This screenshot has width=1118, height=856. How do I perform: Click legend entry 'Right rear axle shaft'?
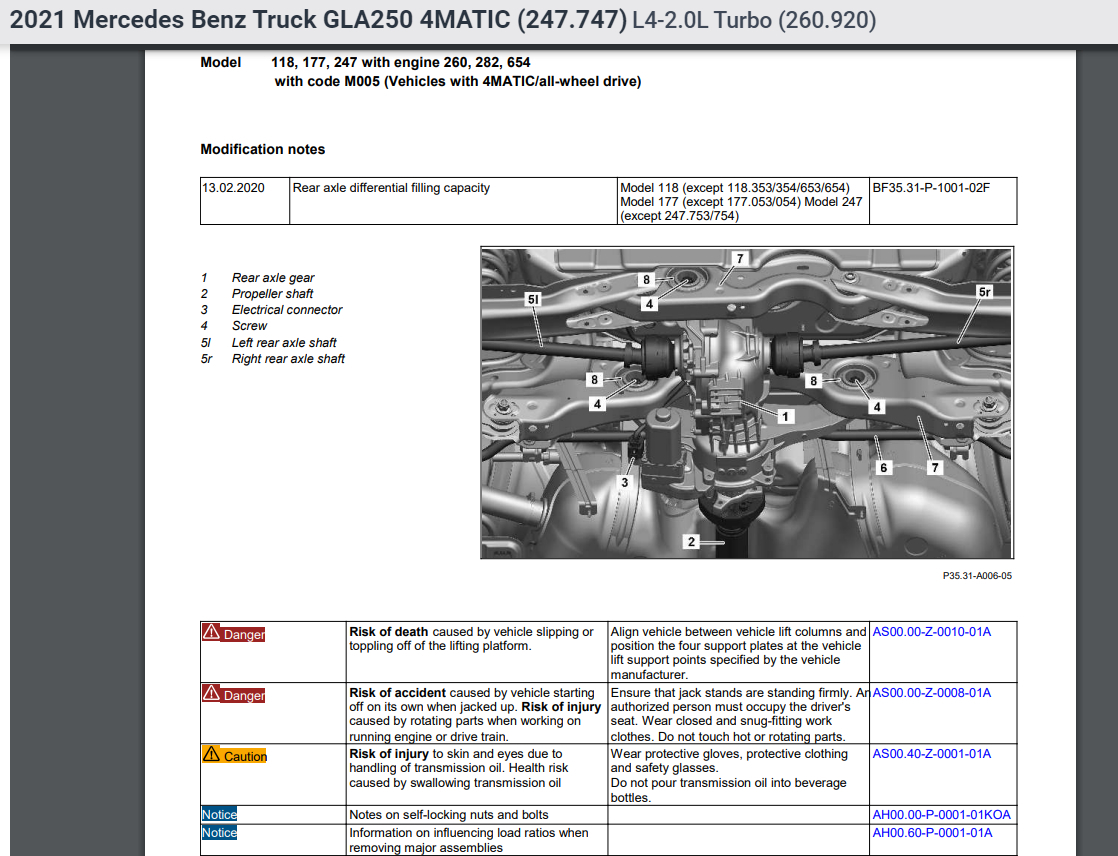point(288,359)
